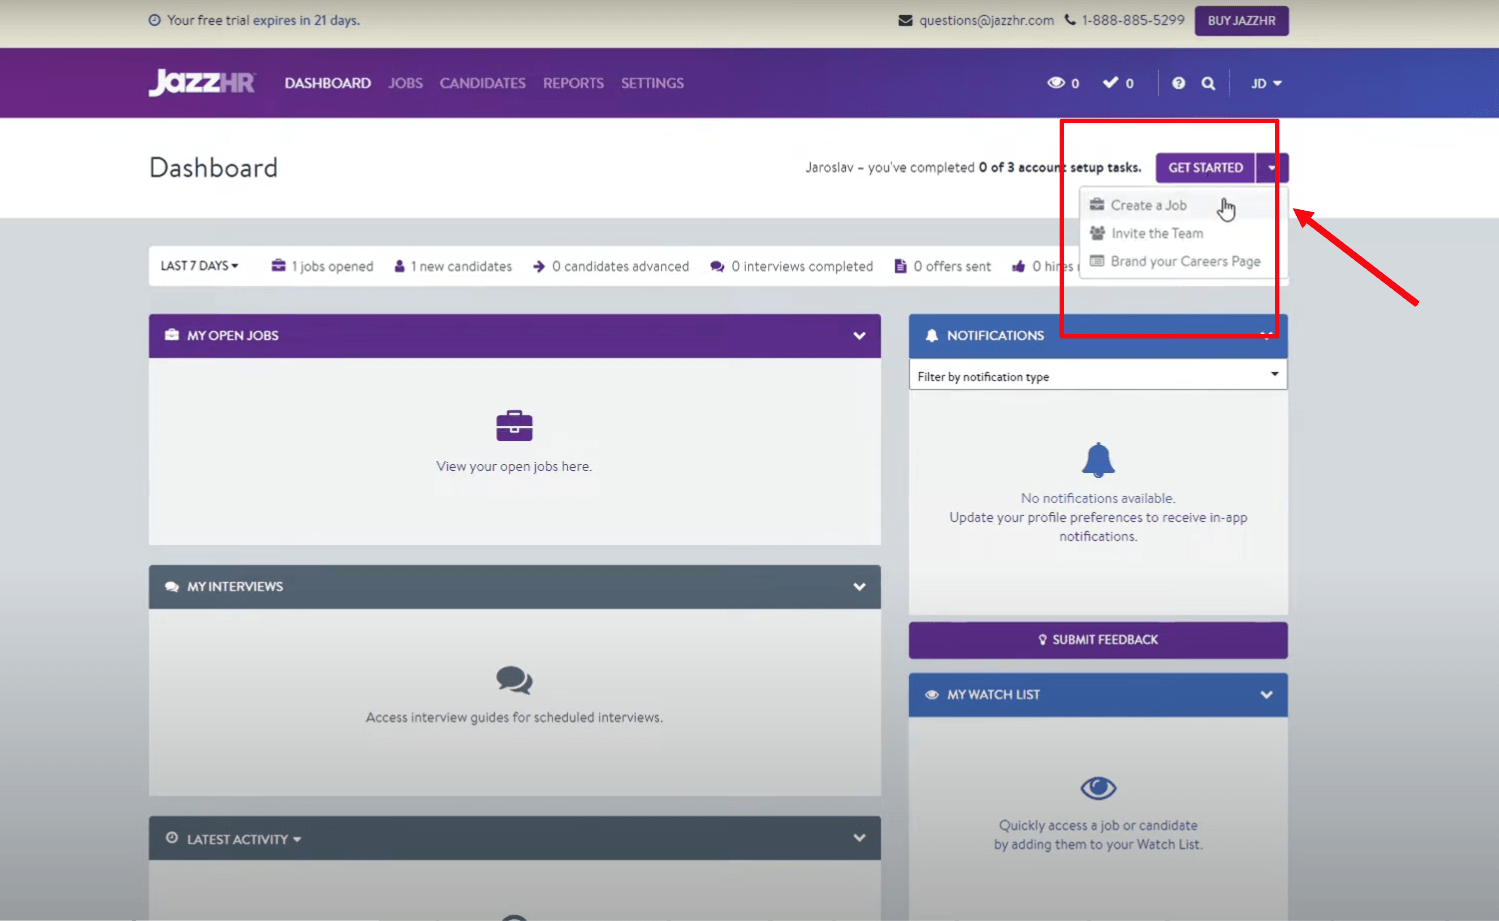Click the tasks checkmark counter

point(1117,83)
